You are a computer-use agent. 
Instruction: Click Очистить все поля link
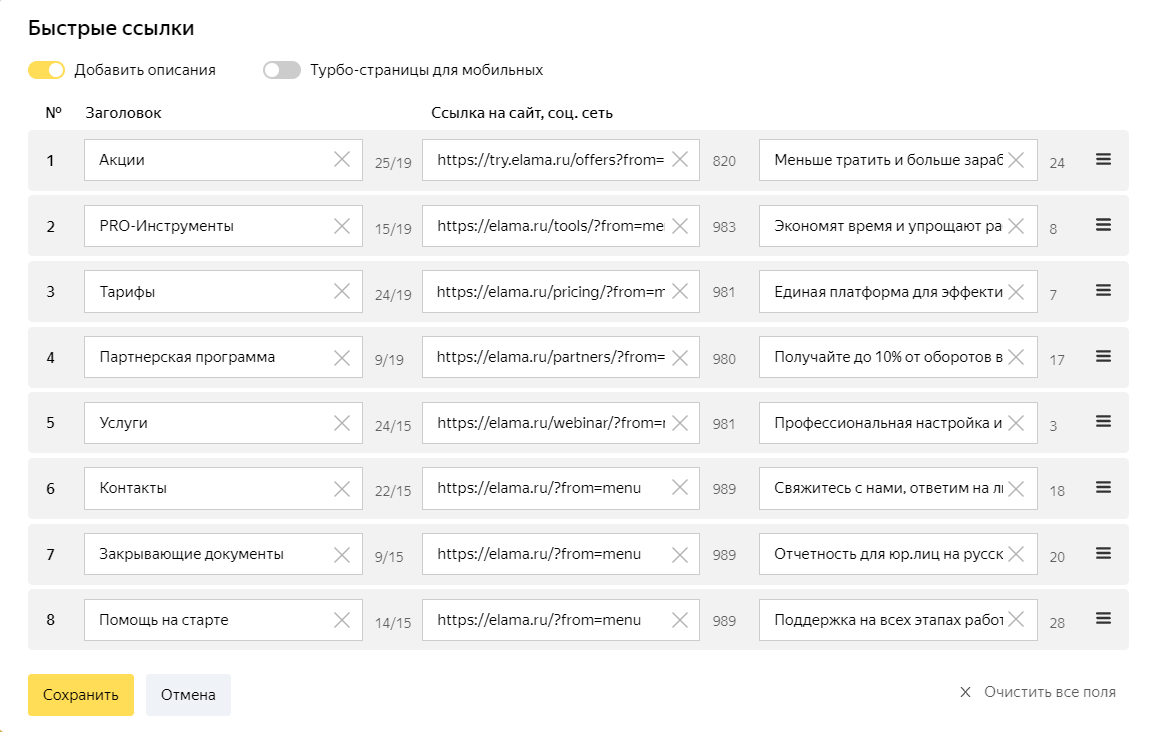click(1038, 692)
